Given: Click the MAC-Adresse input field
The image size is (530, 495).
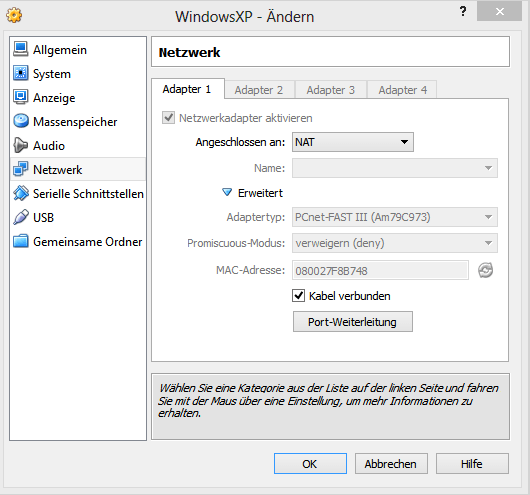Looking at the screenshot, I should 380,270.
